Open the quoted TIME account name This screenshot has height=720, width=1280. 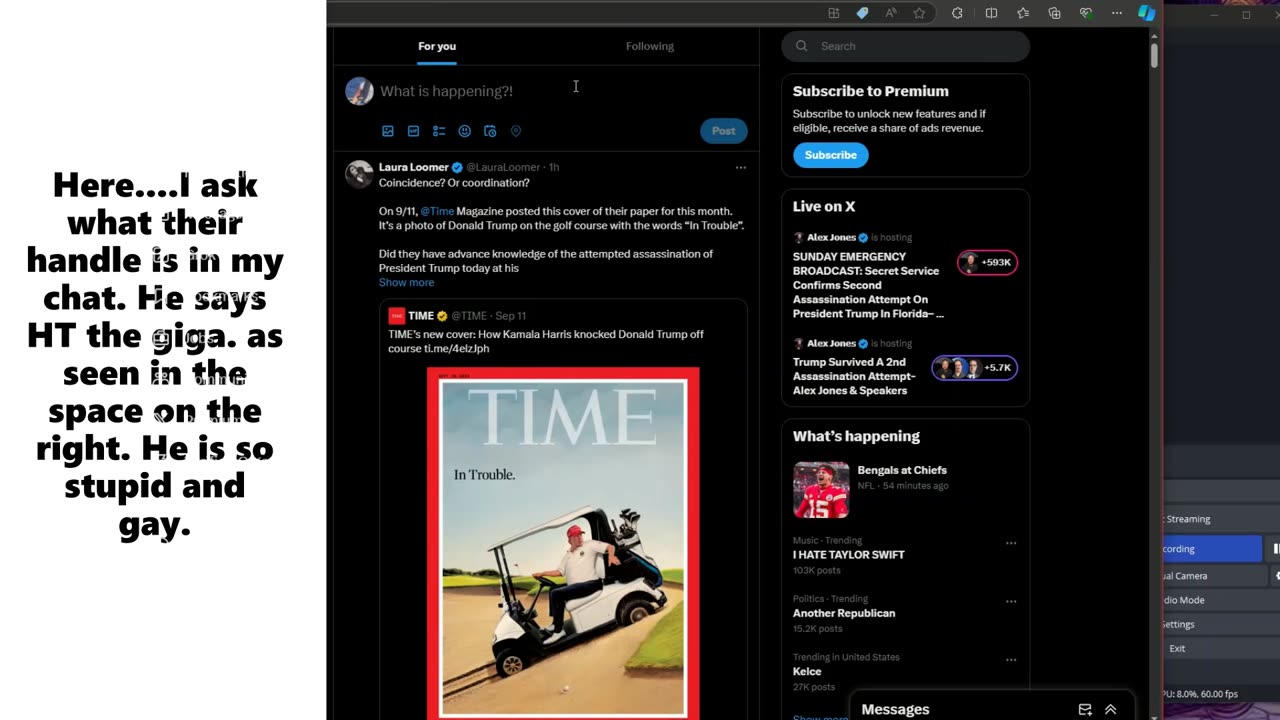click(x=420, y=316)
